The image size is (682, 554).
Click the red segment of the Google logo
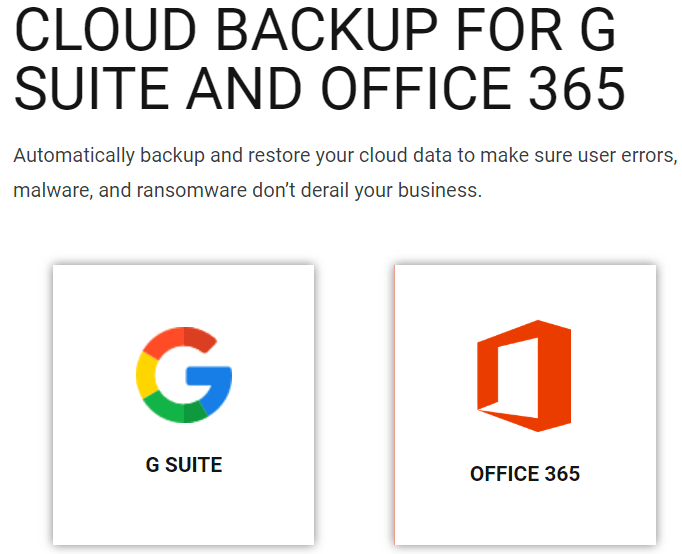(177, 339)
